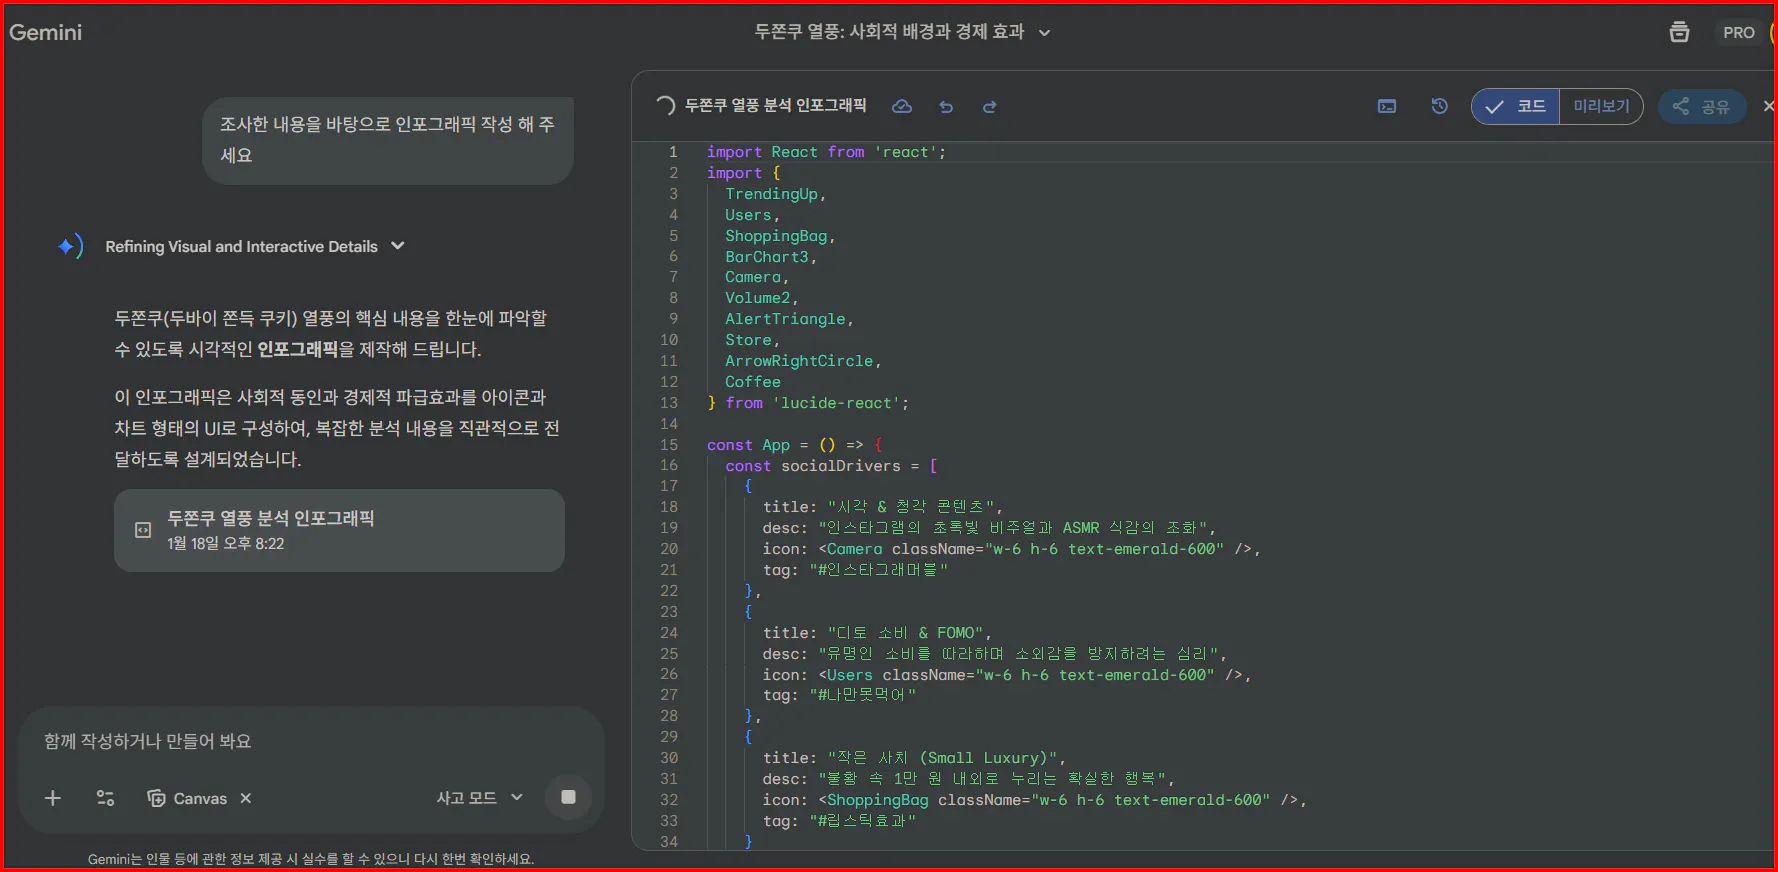Click the 공유 share button

coord(1702,106)
